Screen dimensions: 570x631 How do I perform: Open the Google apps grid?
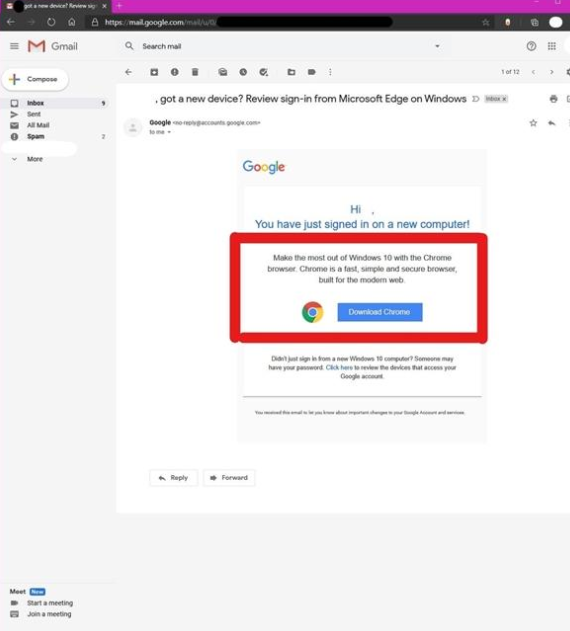[x=552, y=46]
